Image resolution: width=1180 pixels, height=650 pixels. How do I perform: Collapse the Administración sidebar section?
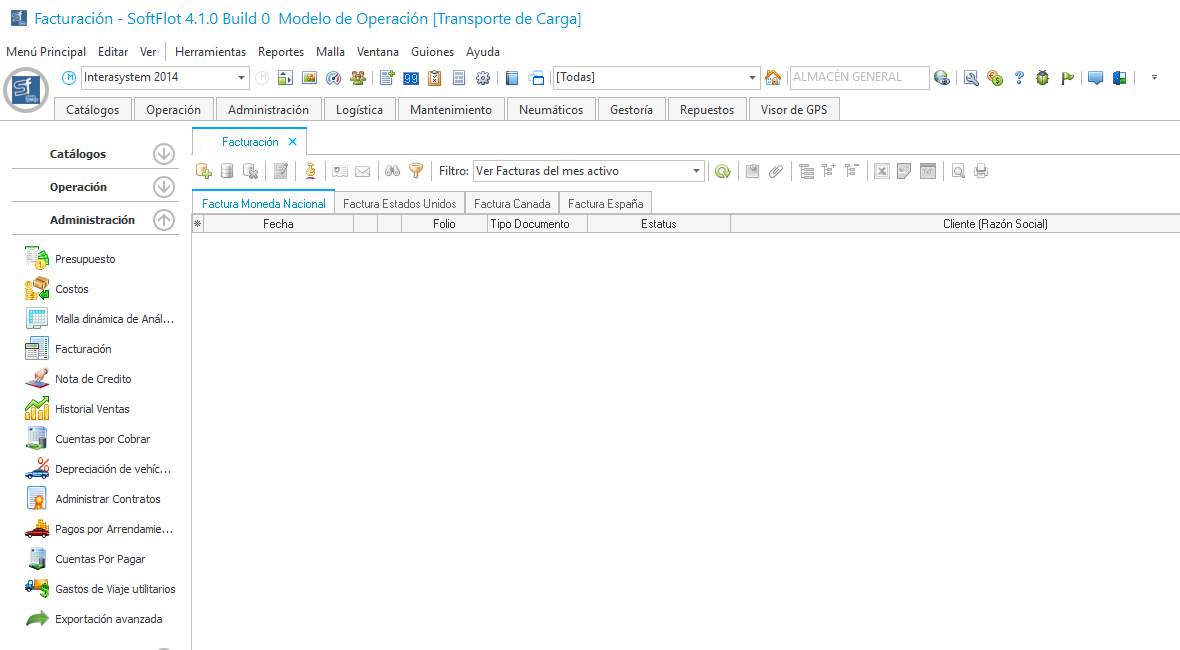click(x=164, y=220)
